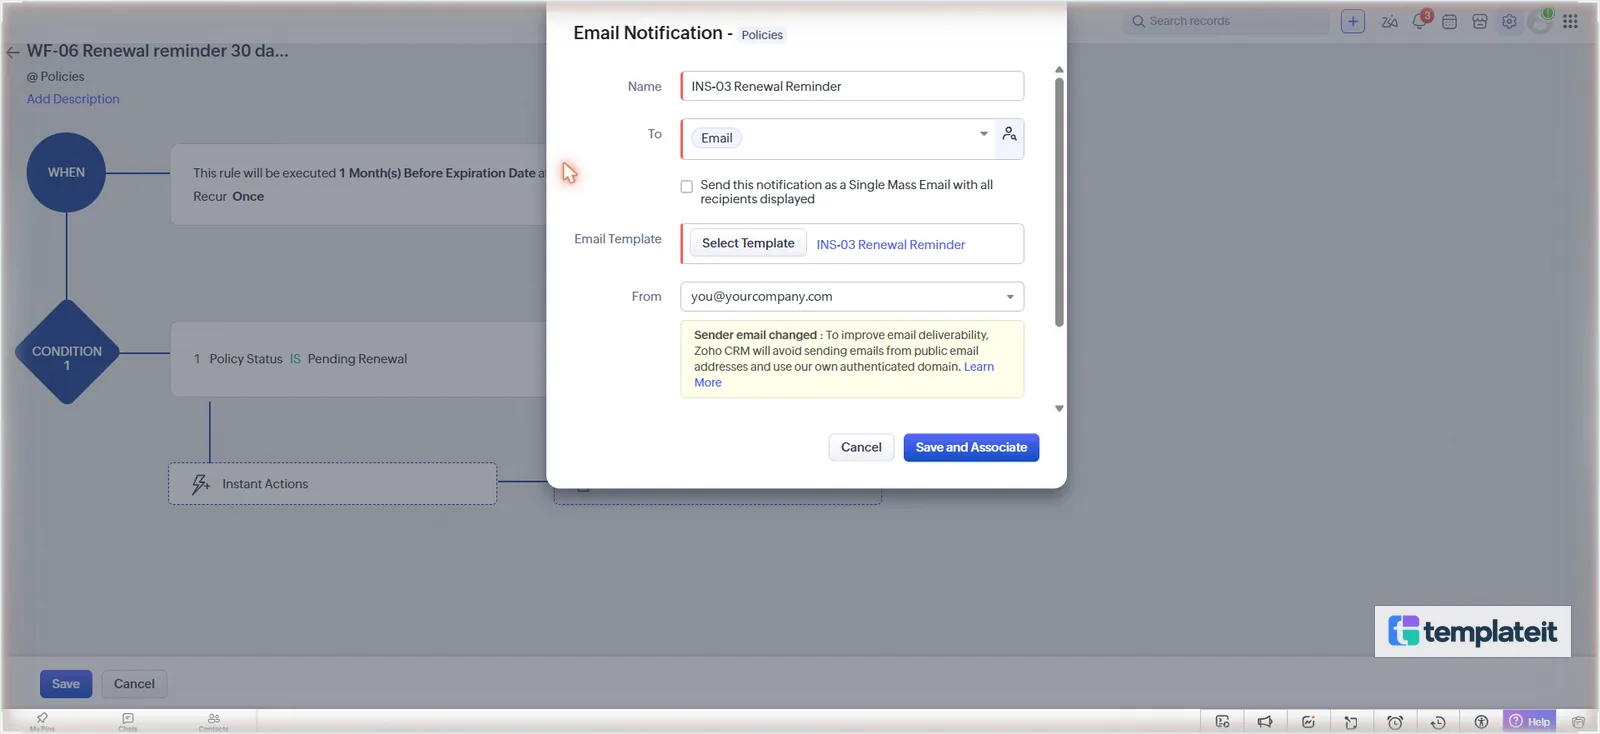
Task: Click the blue plus create icon
Action: pyautogui.click(x=1353, y=21)
